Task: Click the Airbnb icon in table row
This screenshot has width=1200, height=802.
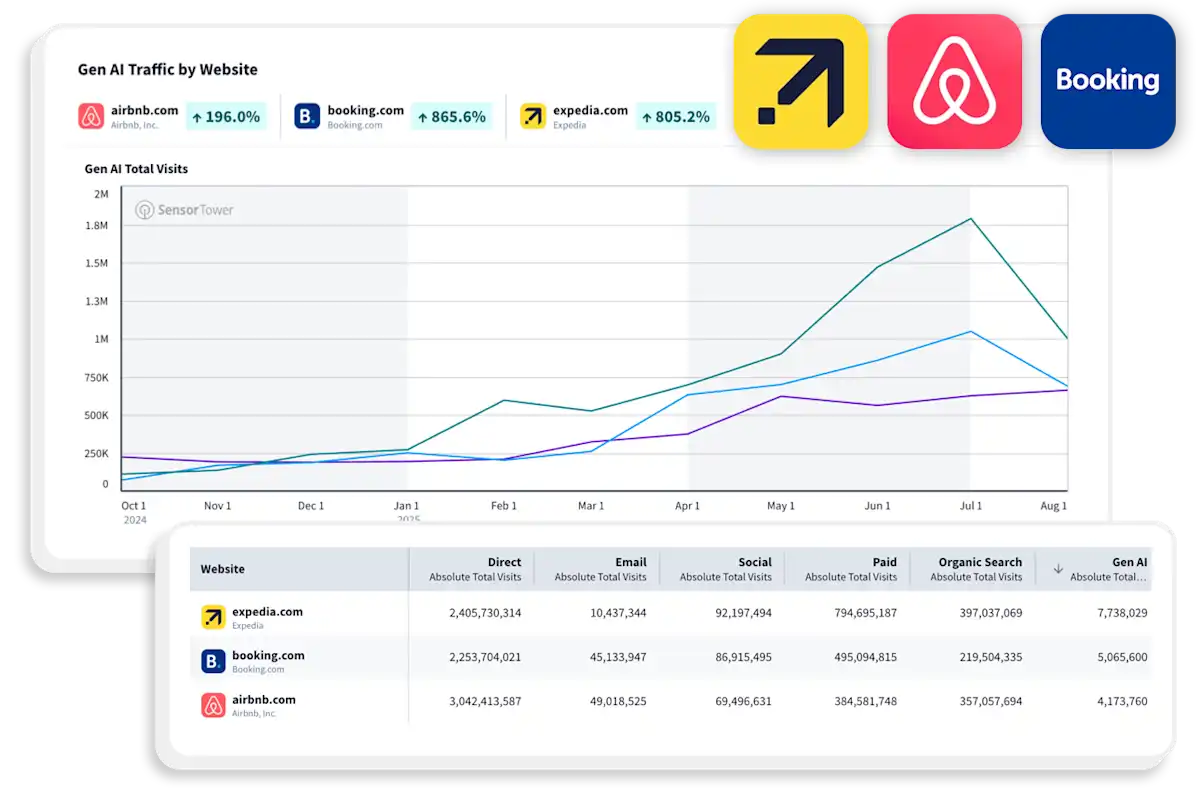Action: pyautogui.click(x=213, y=705)
